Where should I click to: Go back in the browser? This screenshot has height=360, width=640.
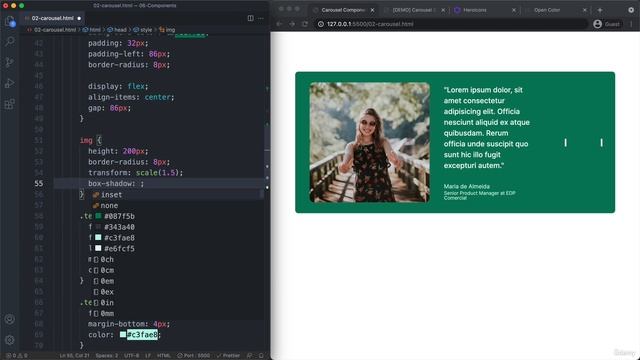coord(280,24)
